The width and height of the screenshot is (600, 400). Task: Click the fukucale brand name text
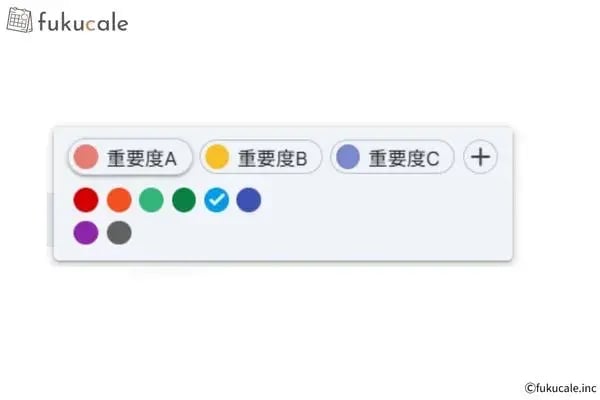(83, 22)
